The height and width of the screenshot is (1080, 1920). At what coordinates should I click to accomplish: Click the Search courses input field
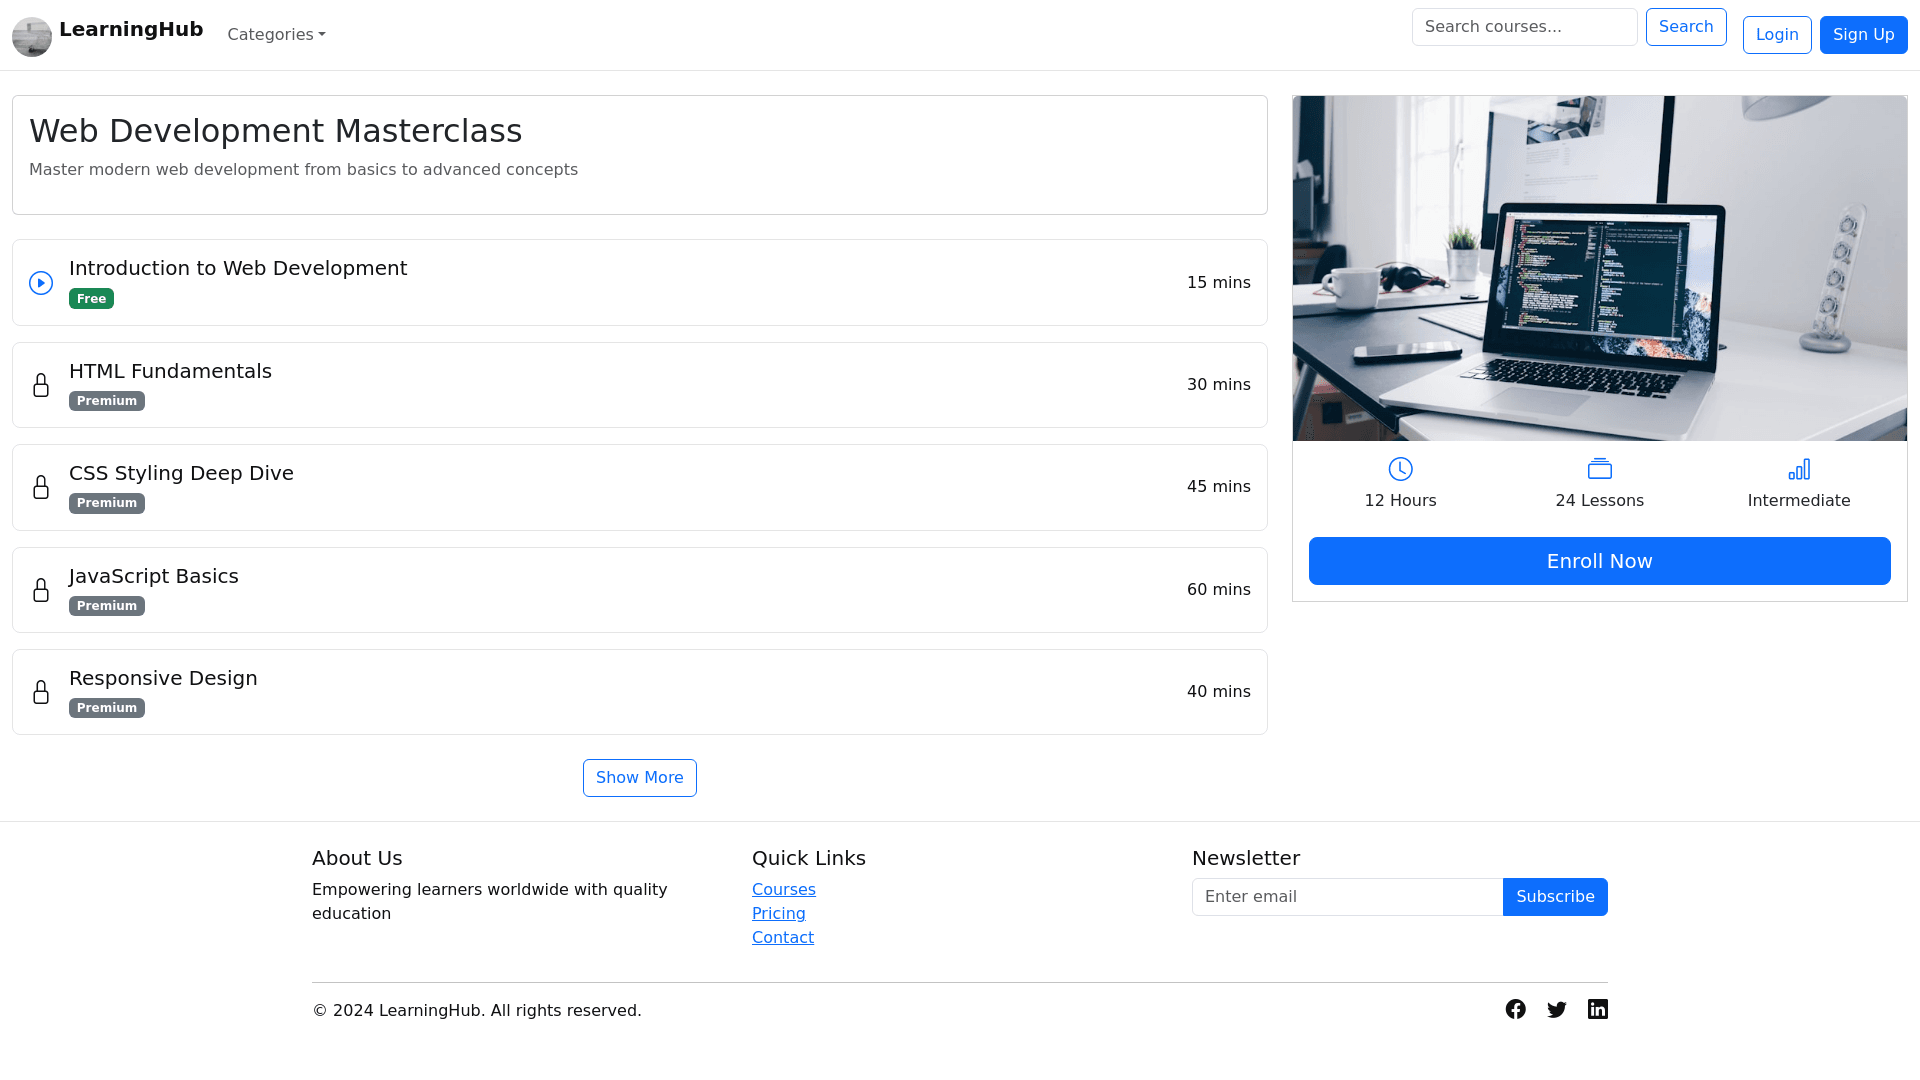1524,27
